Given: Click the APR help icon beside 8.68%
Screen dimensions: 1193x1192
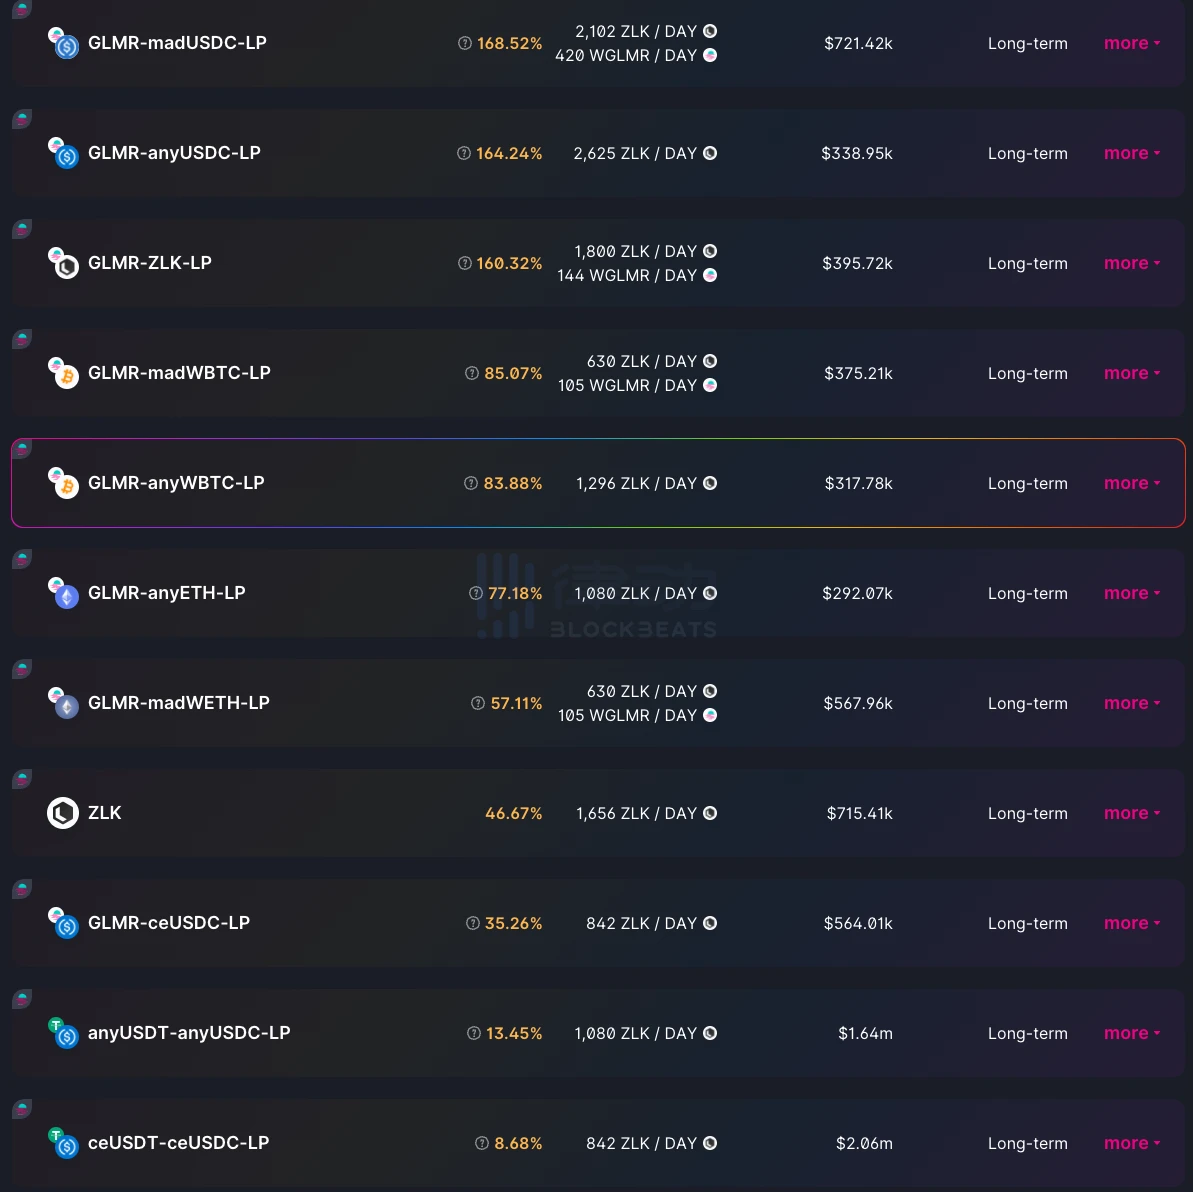Looking at the screenshot, I should (x=481, y=1143).
